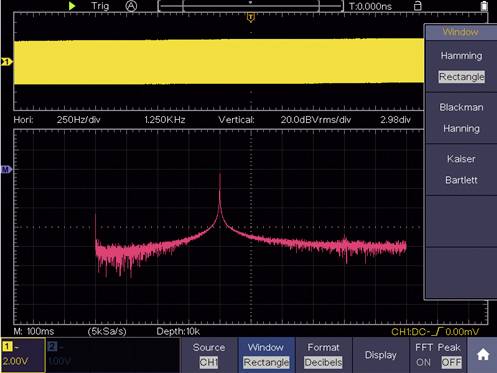Click the battery icon at top right
This screenshot has width=497, height=373.
tap(484, 6)
